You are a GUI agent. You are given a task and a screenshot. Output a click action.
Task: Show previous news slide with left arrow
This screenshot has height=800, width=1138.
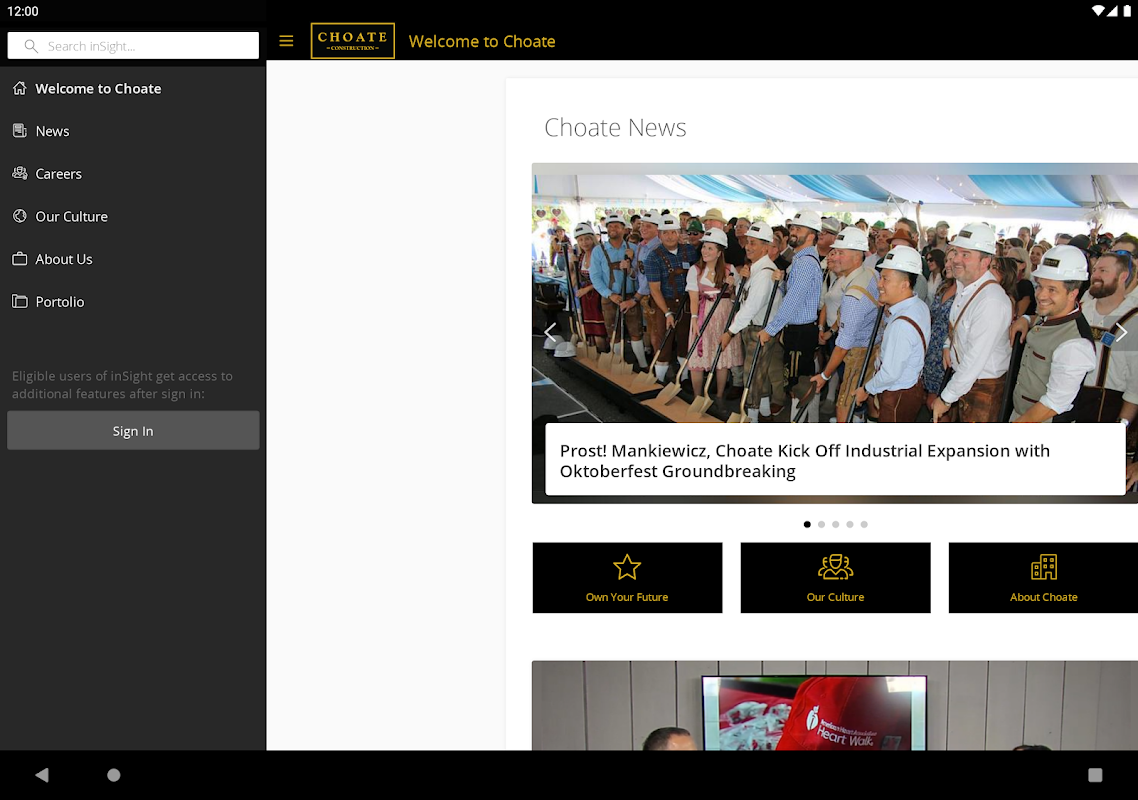tap(550, 332)
